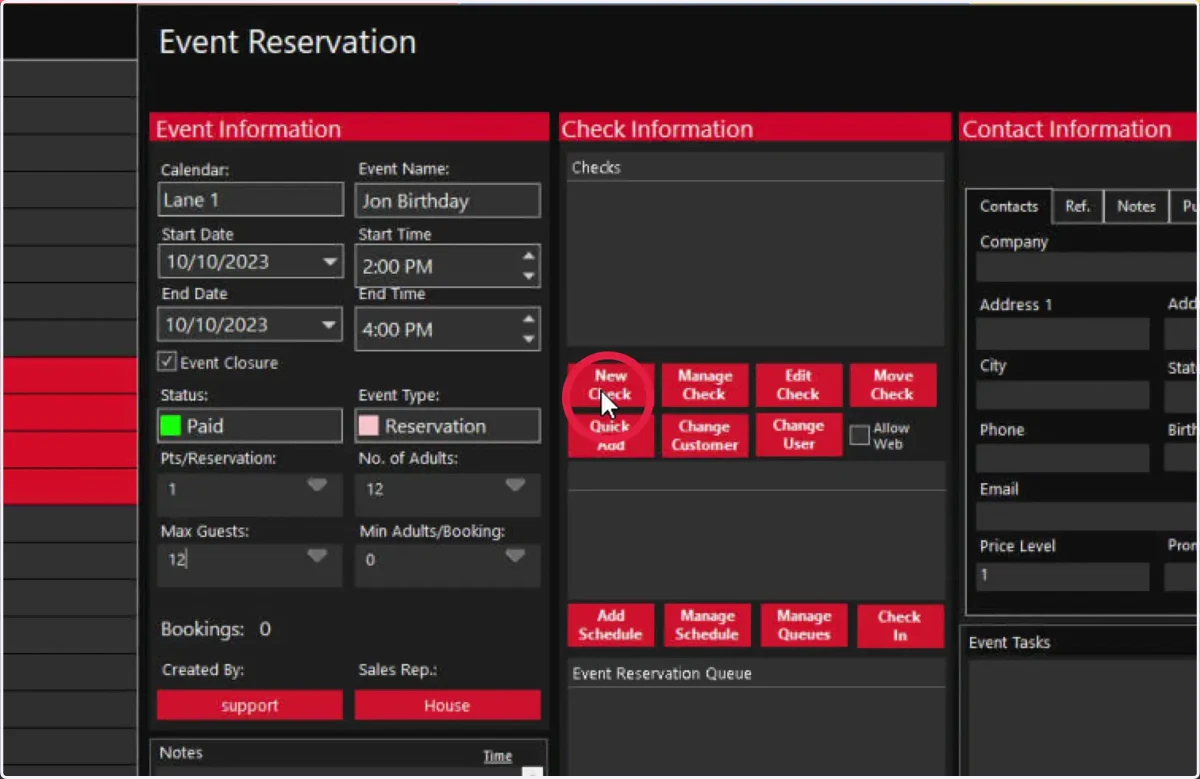This screenshot has height=779, width=1200.
Task: Click the Phone input field
Action: 1063,458
